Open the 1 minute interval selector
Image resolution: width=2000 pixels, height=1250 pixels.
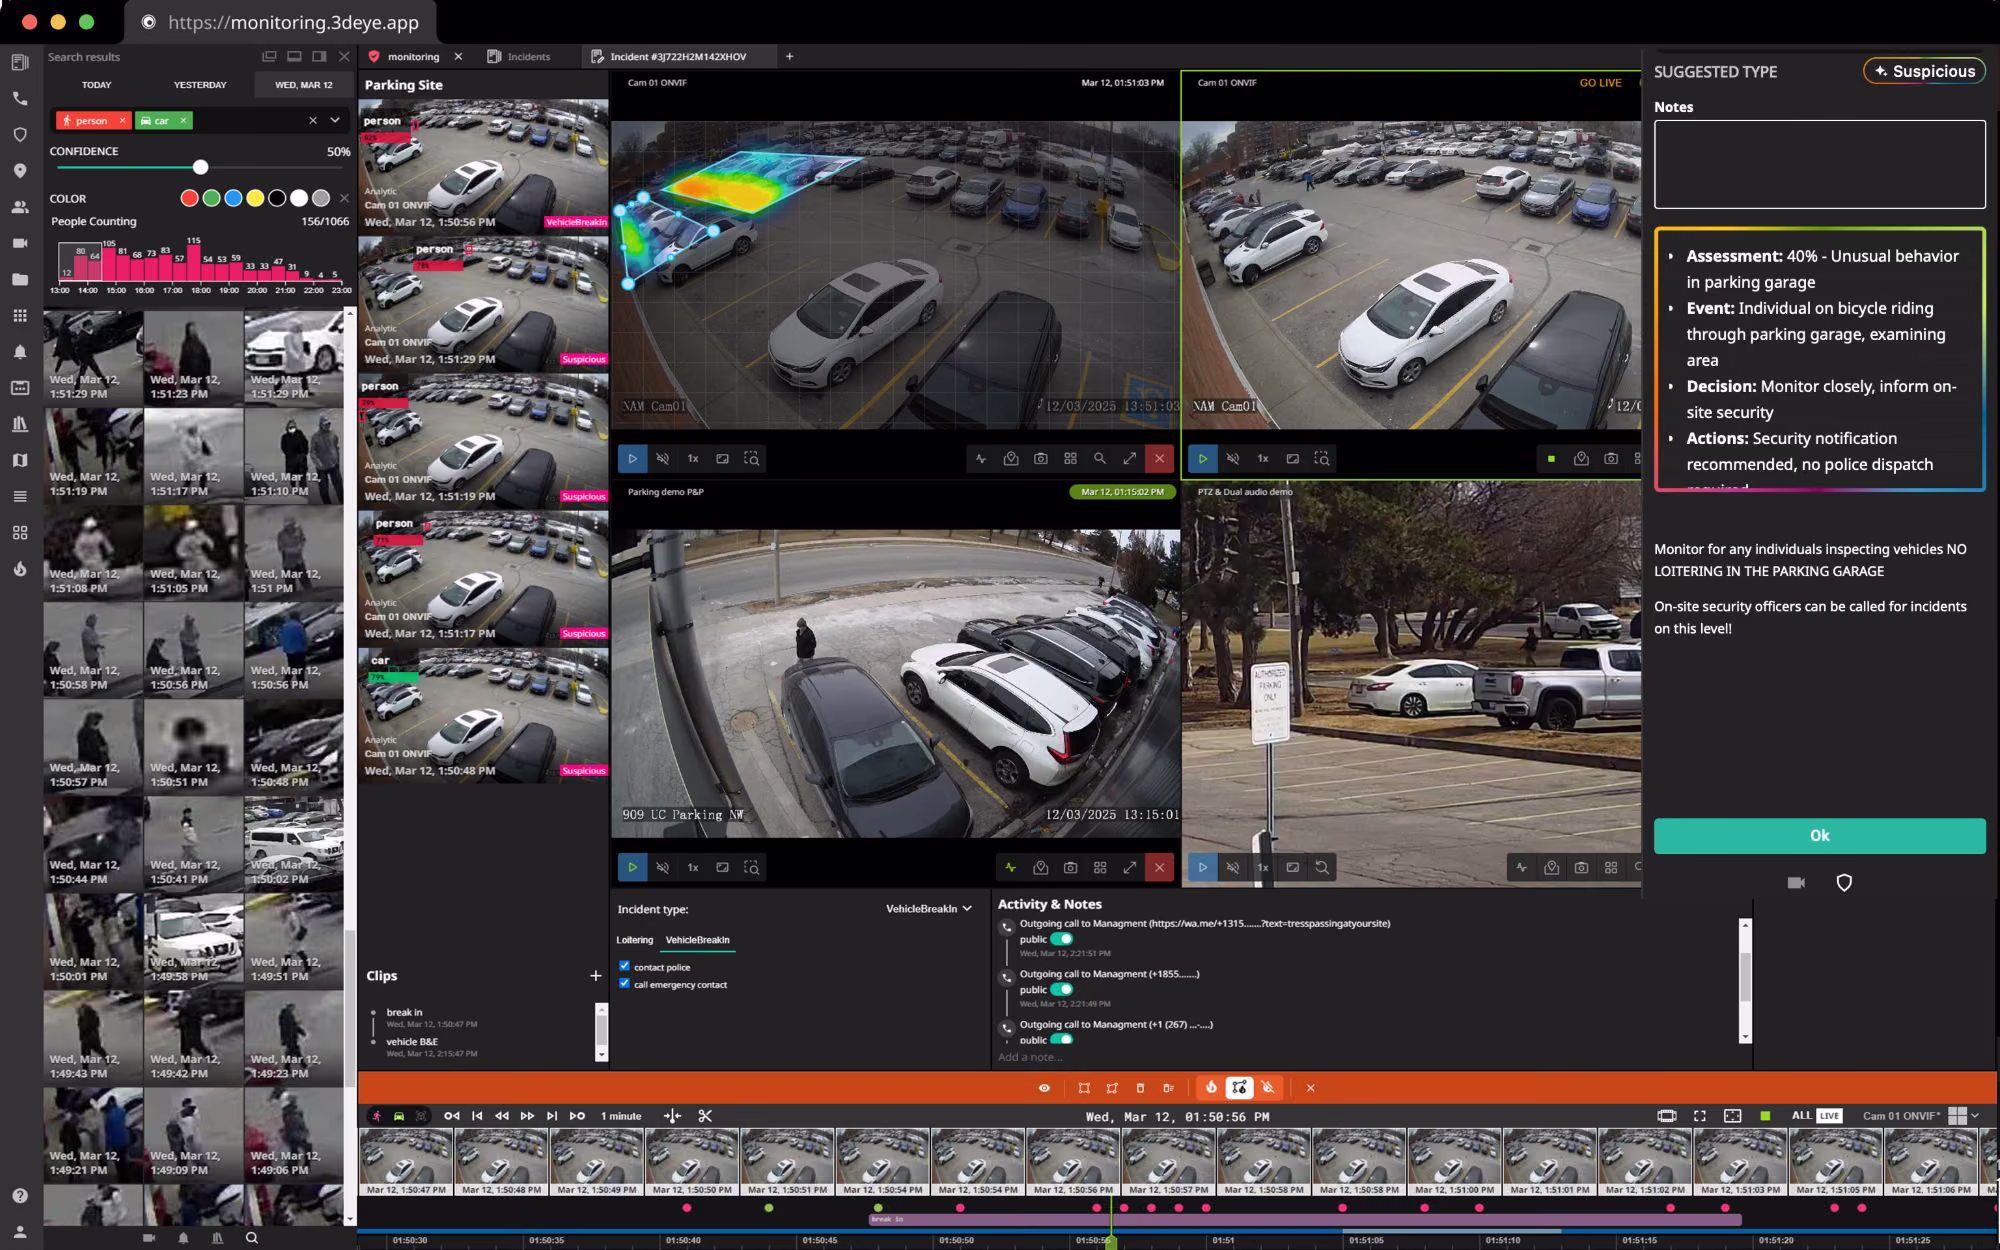[x=621, y=1116]
